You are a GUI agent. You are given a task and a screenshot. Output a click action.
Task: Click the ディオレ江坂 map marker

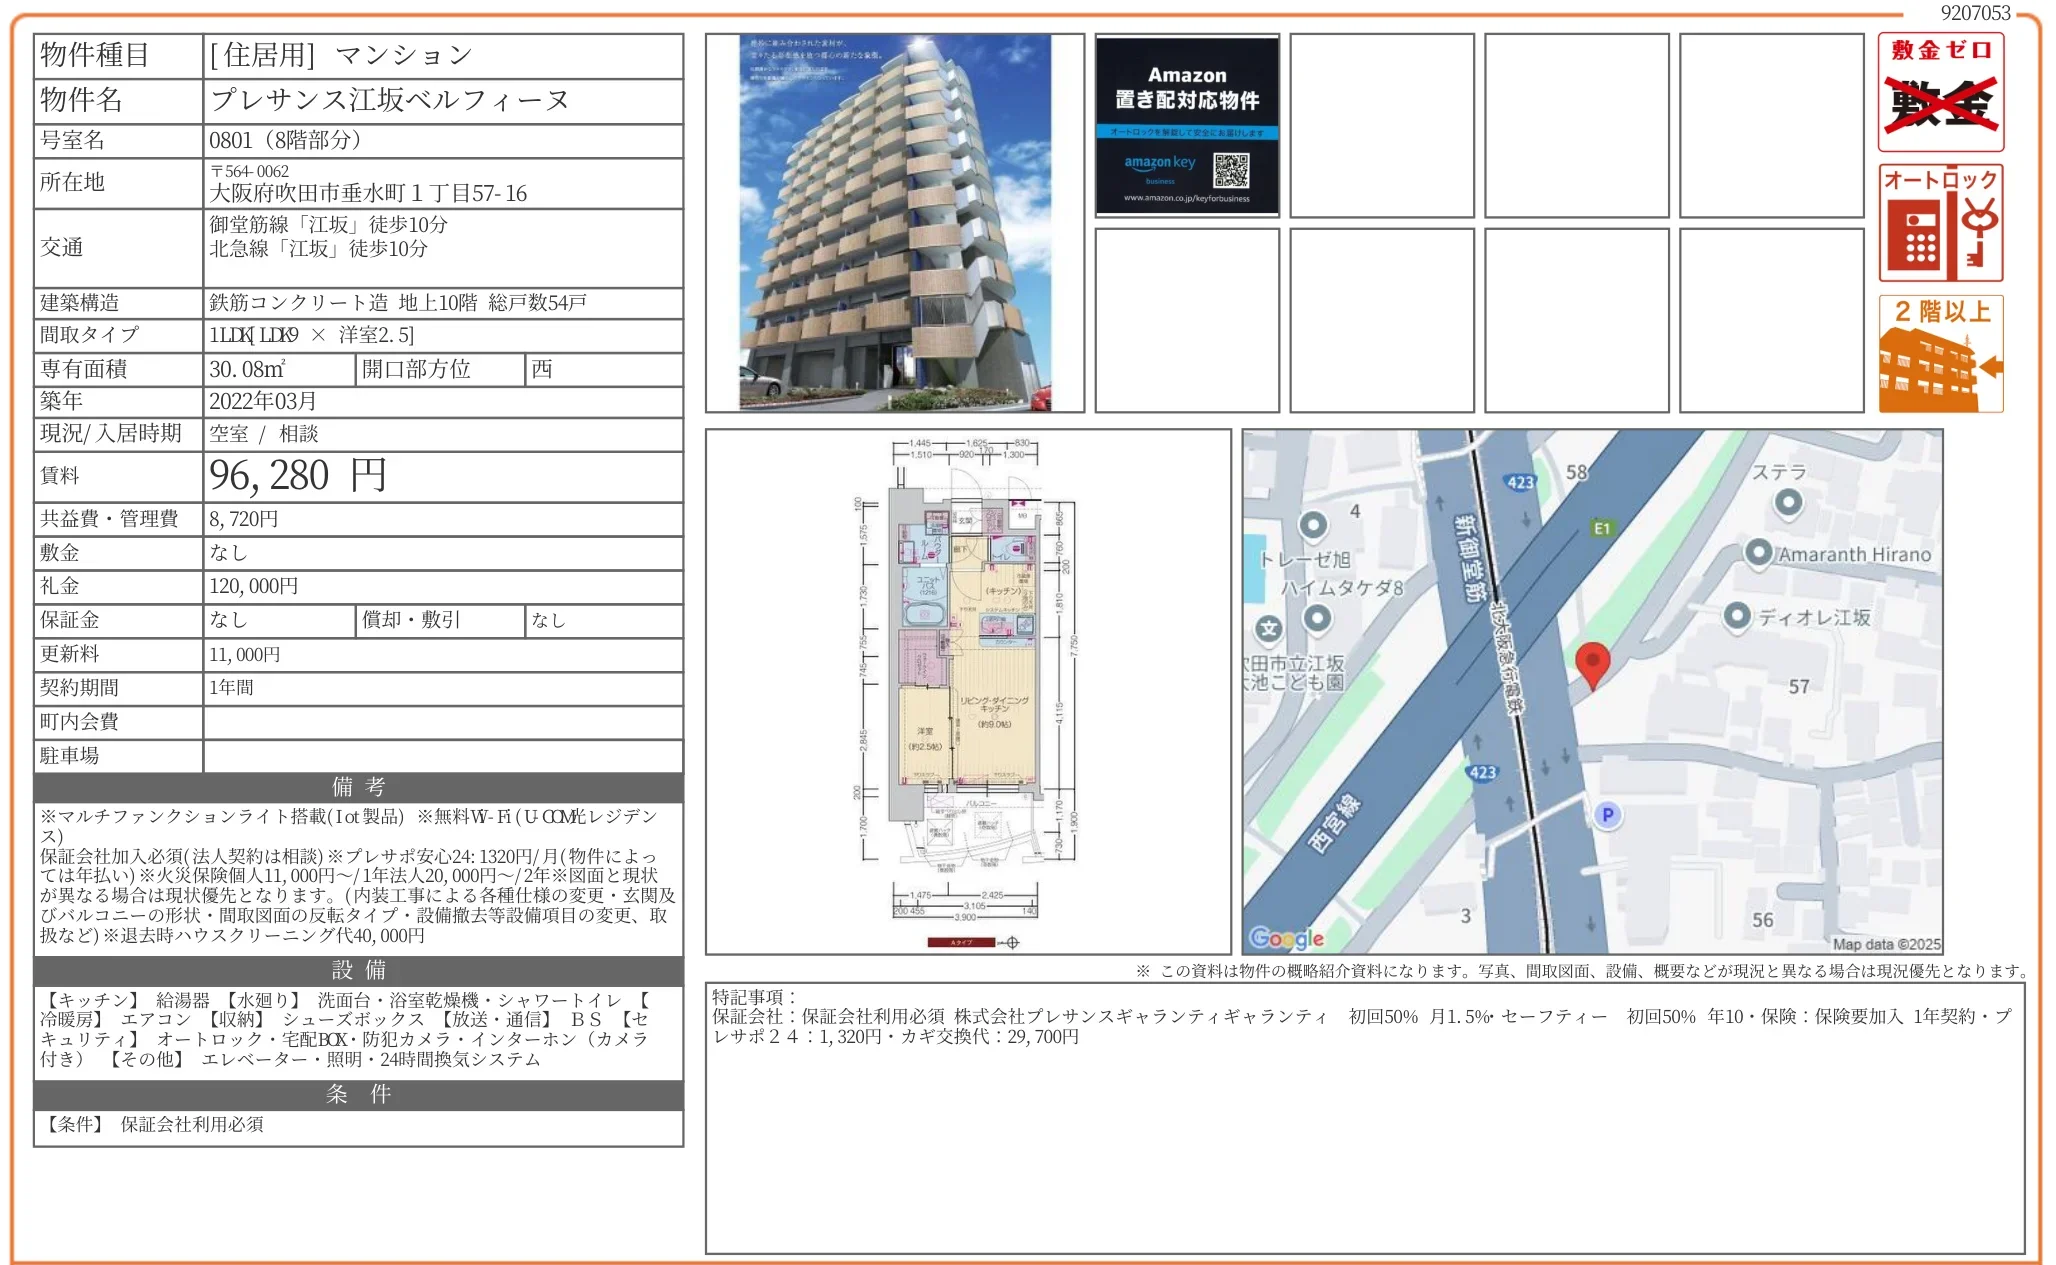pyautogui.click(x=1738, y=616)
